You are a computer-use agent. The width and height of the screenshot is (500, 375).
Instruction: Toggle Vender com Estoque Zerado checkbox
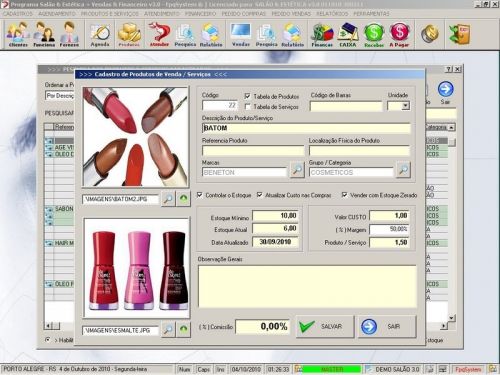point(344,195)
